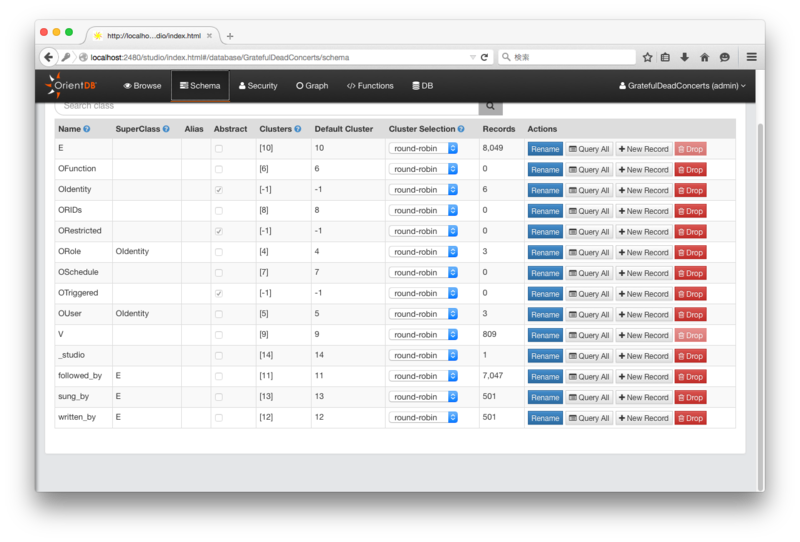Screen dimensions: 800x542
Task: Click the OrientDB logo
Action: click(71, 85)
